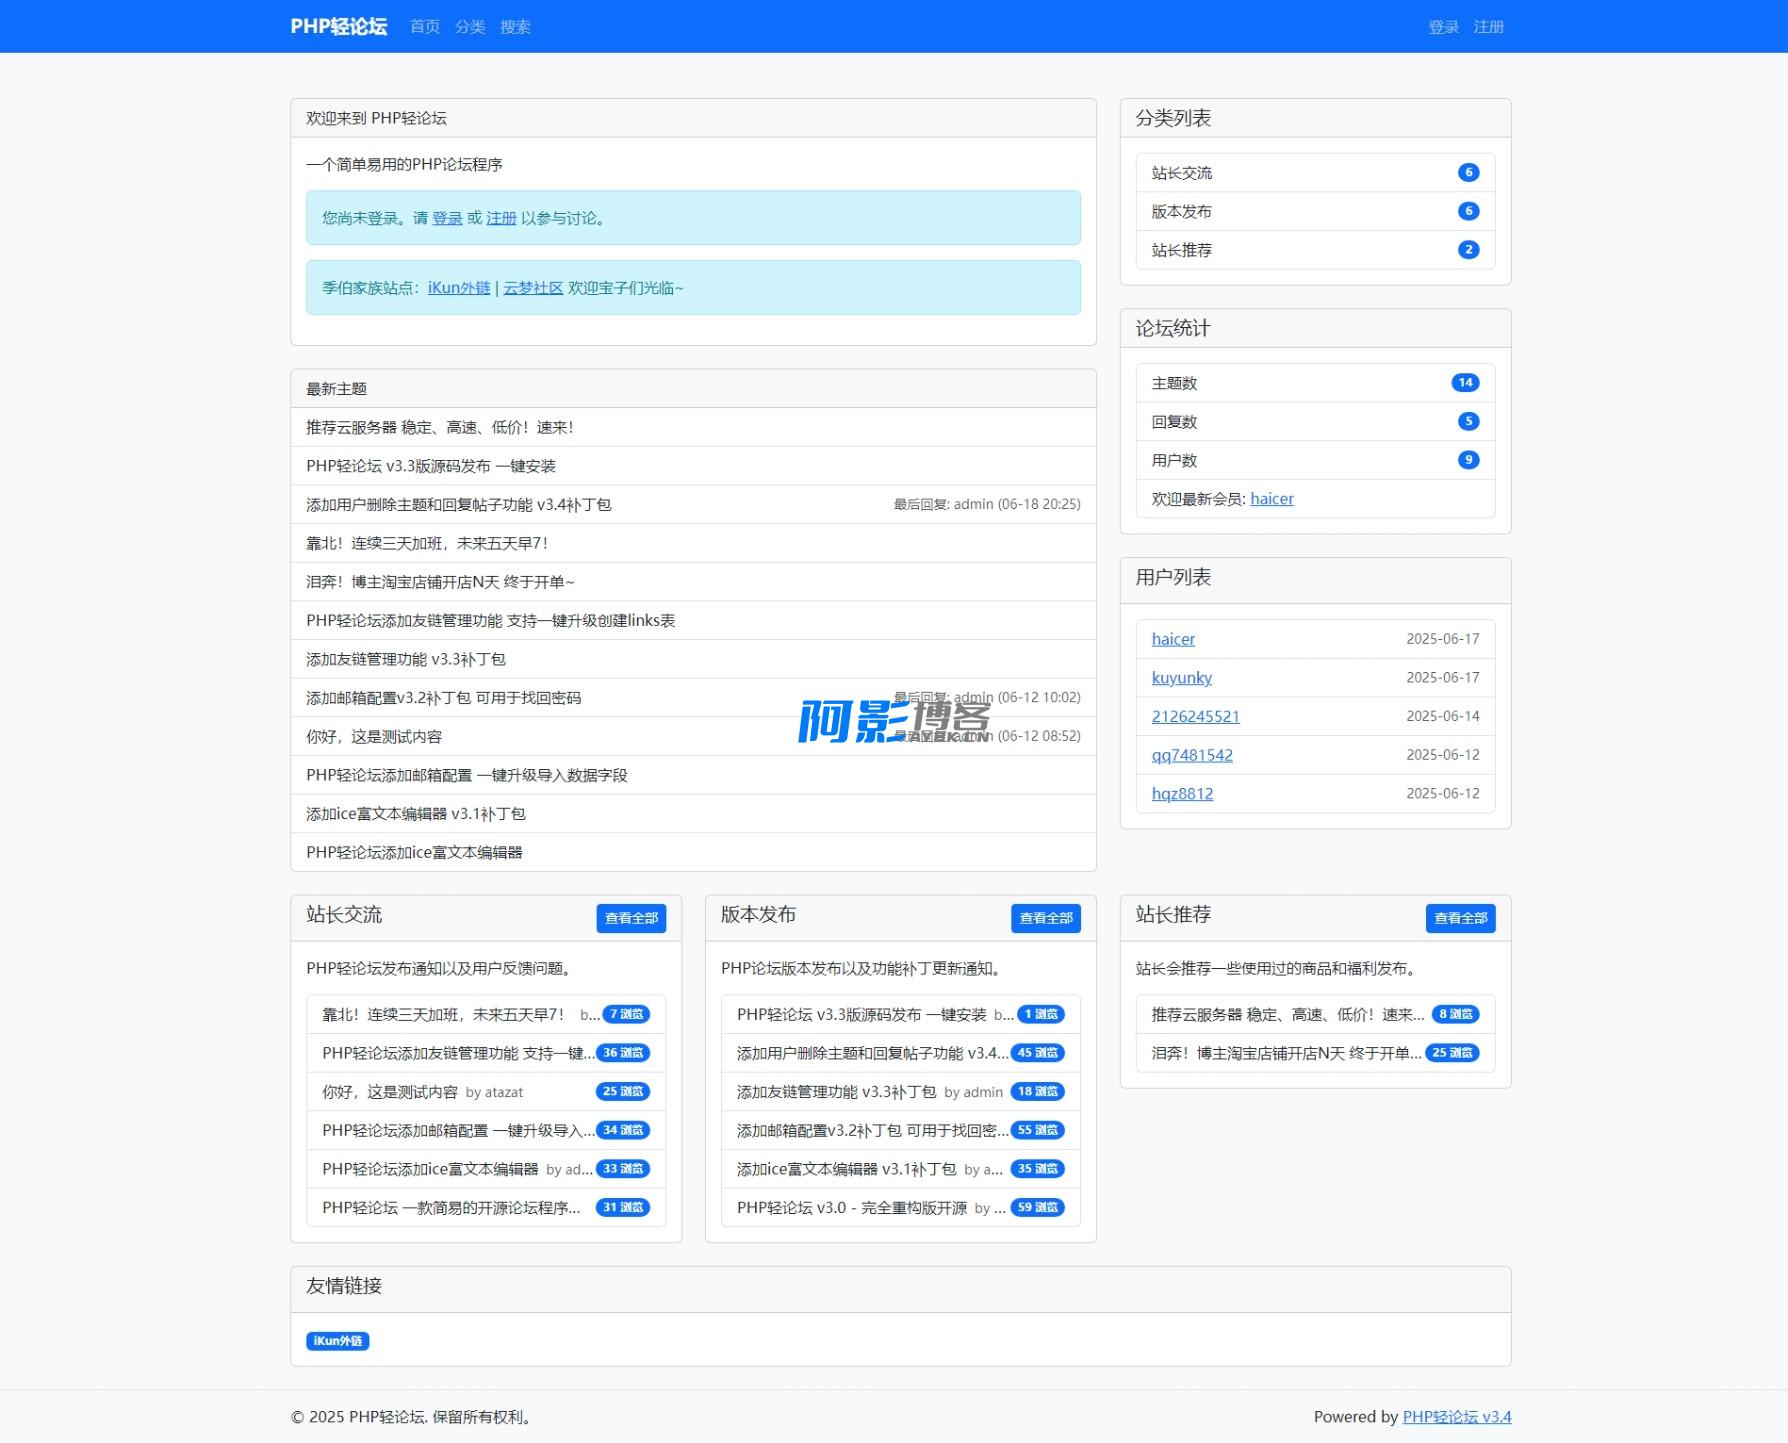Click 查看全部 button in 站长推荐 panel
The height and width of the screenshot is (1443, 1788).
[1460, 918]
